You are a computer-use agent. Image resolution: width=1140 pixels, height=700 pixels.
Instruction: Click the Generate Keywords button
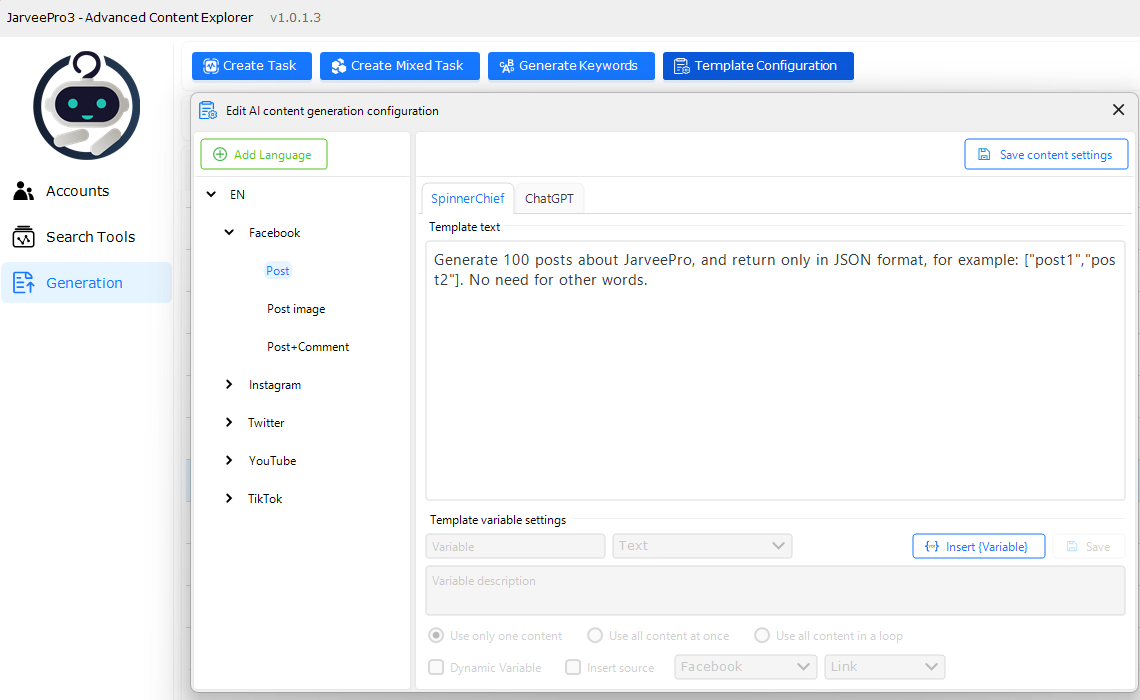coord(571,66)
